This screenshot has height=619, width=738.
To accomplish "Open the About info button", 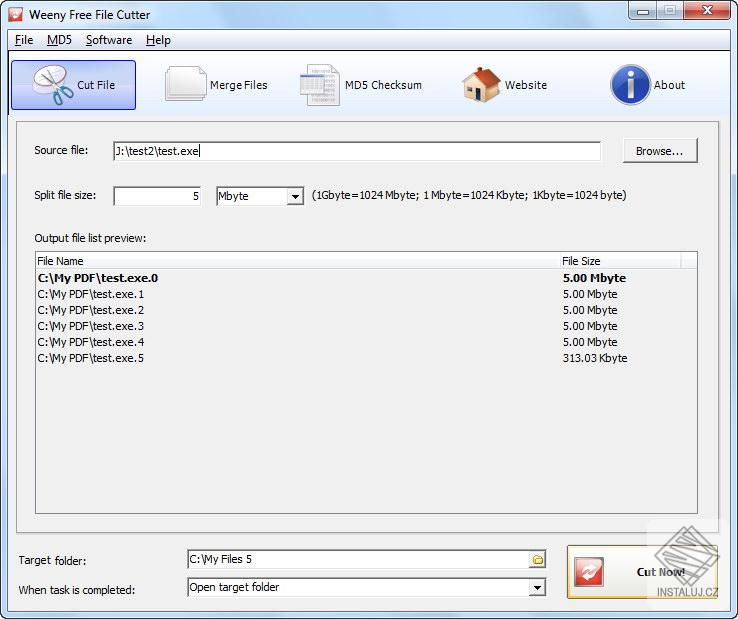I will (x=648, y=85).
